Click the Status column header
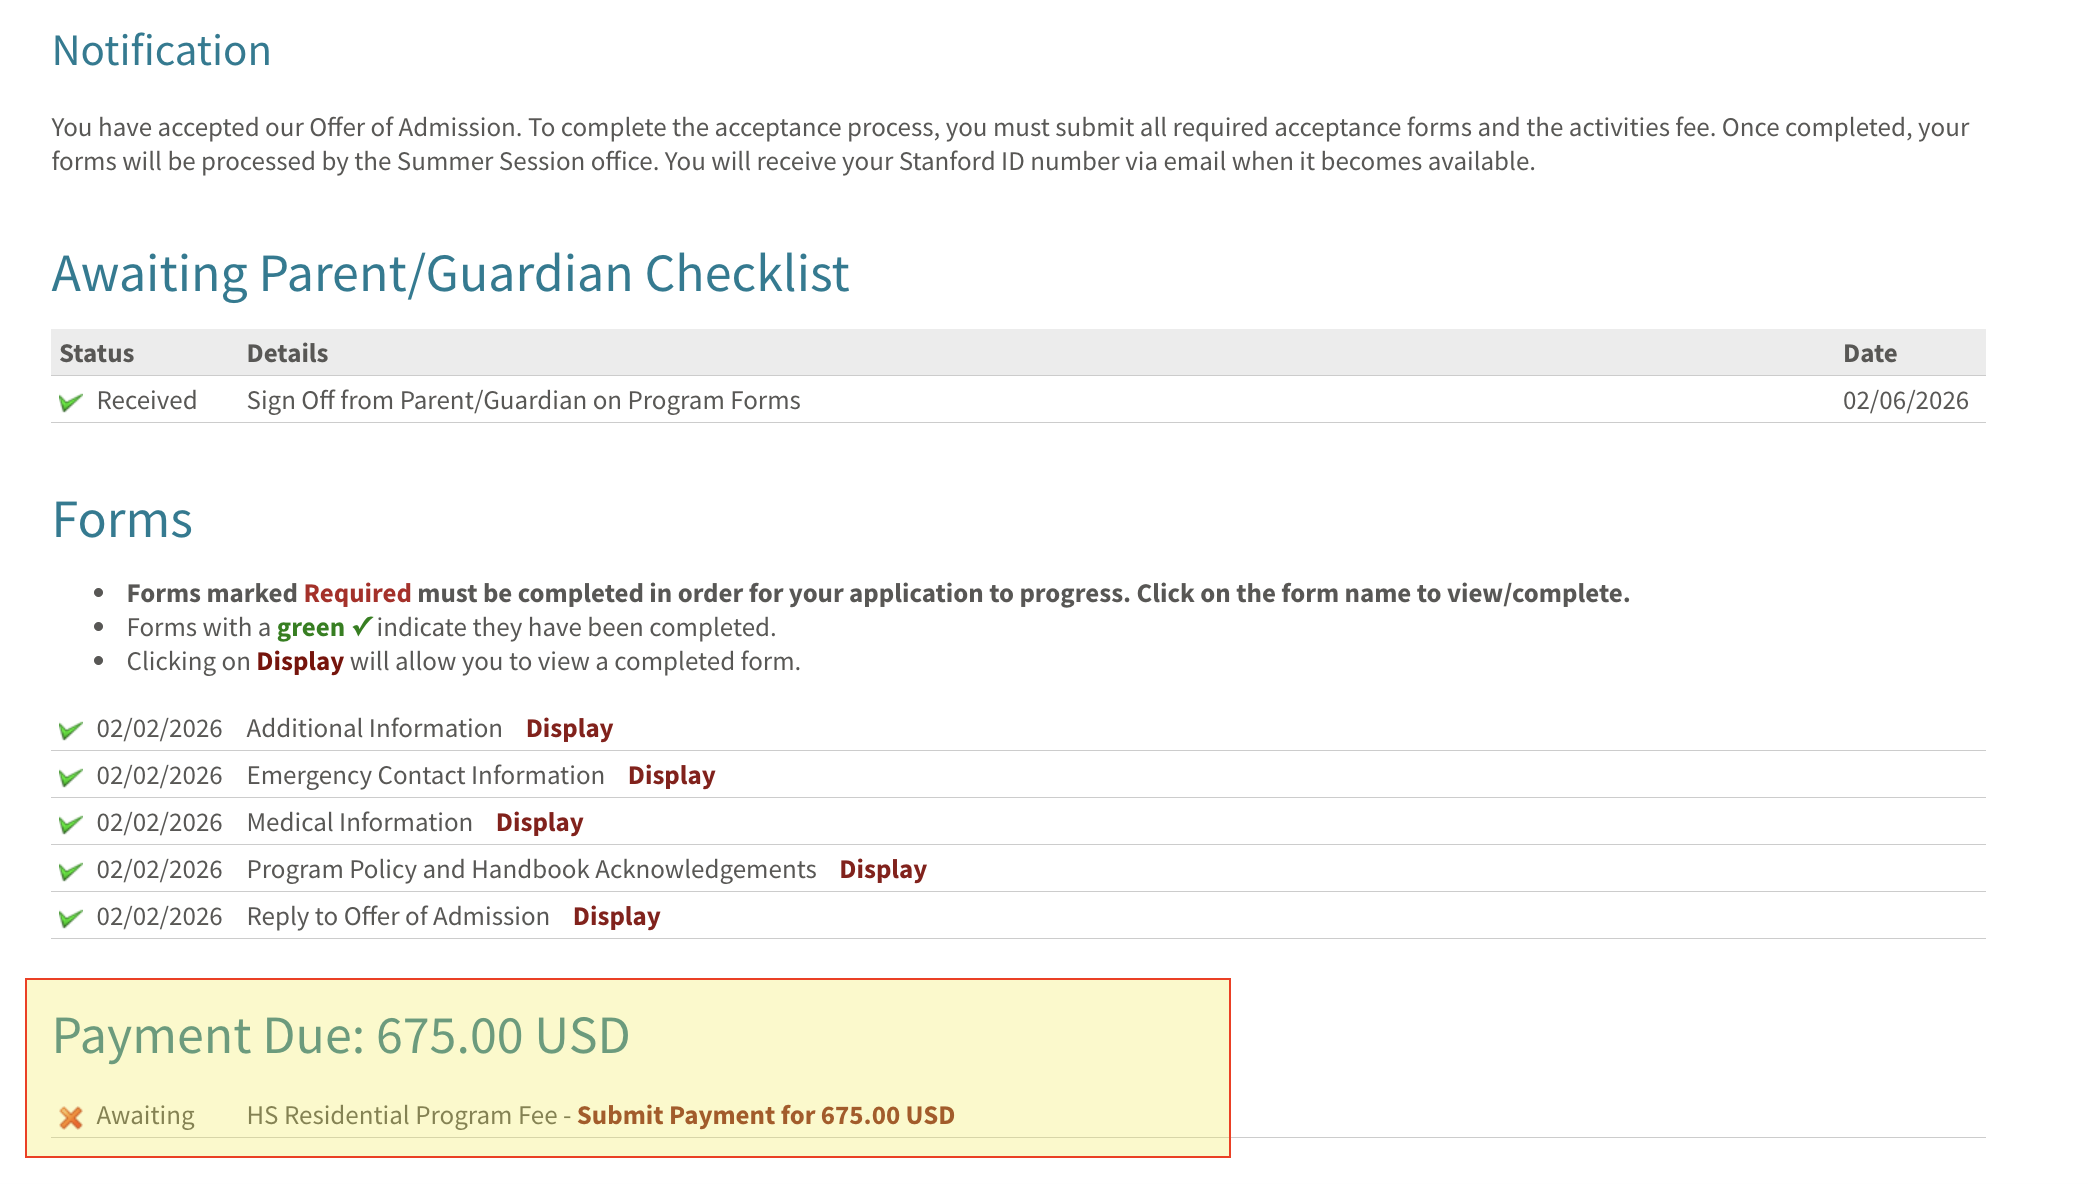Viewport: 2088px width, 1184px height. coord(97,353)
